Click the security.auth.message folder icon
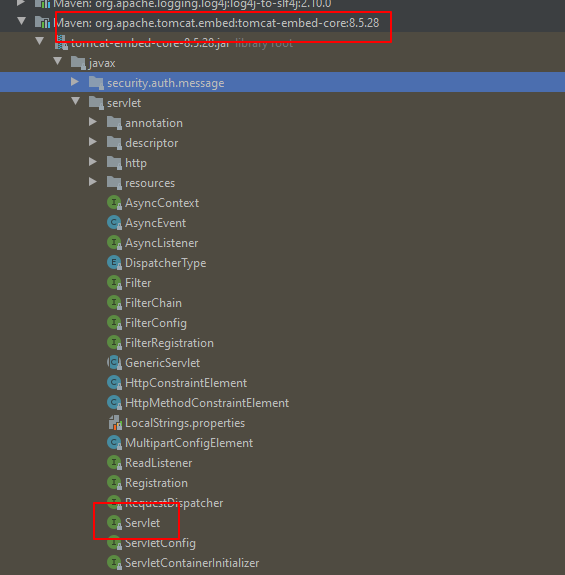This screenshot has width=565, height=575. [96, 83]
